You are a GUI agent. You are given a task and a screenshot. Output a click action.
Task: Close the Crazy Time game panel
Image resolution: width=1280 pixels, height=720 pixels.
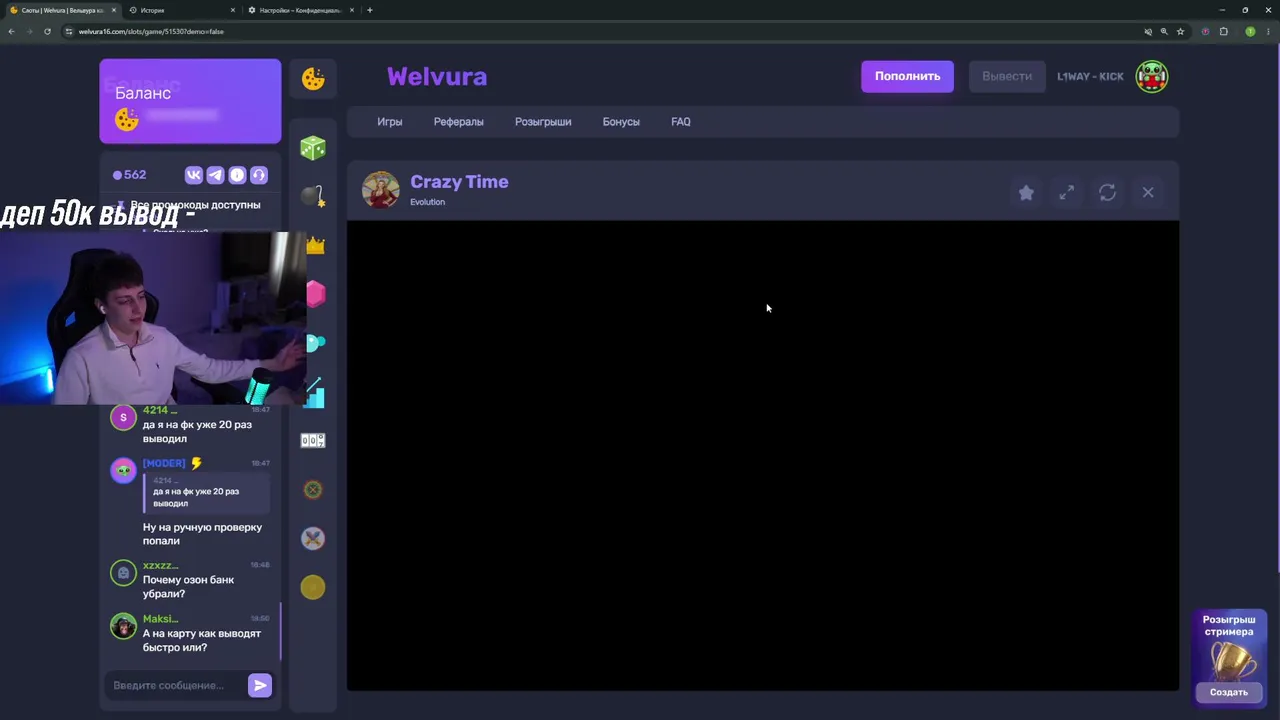coord(1148,193)
